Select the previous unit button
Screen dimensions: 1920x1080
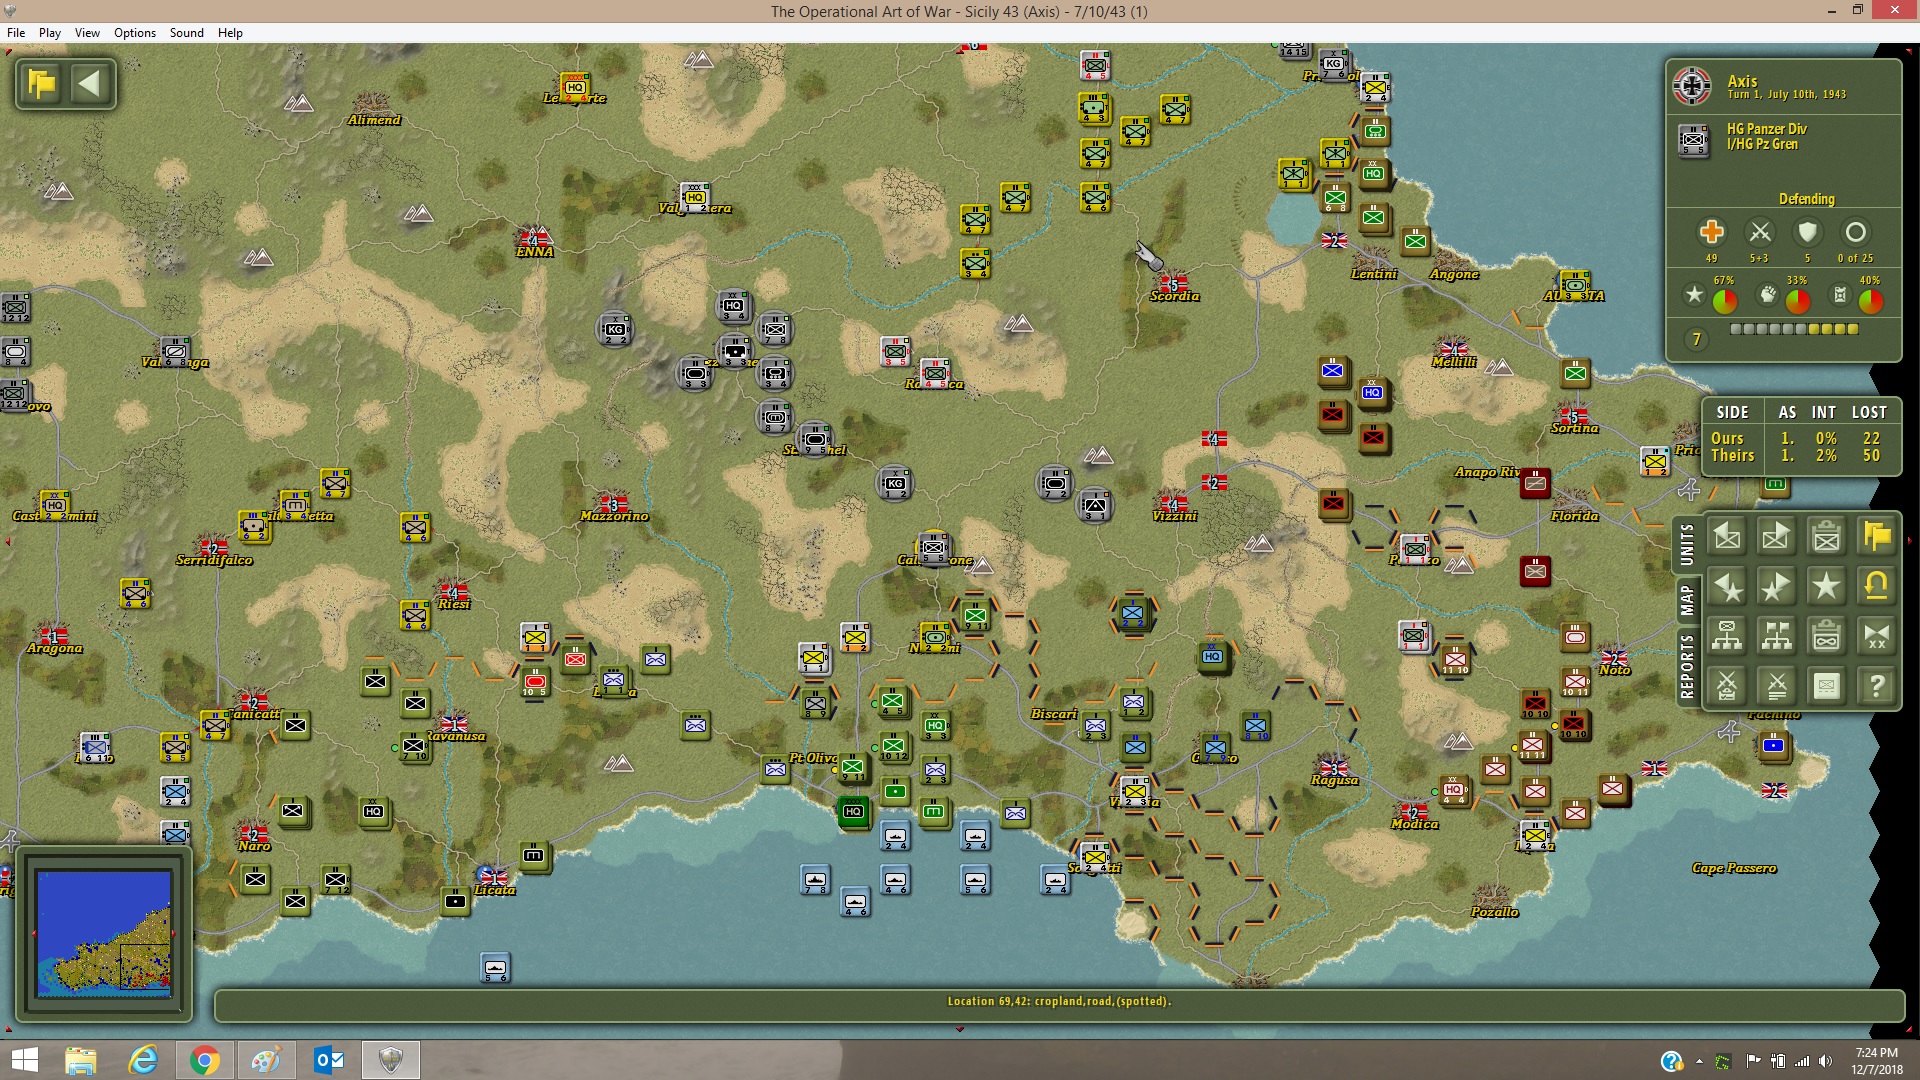coord(1727,537)
